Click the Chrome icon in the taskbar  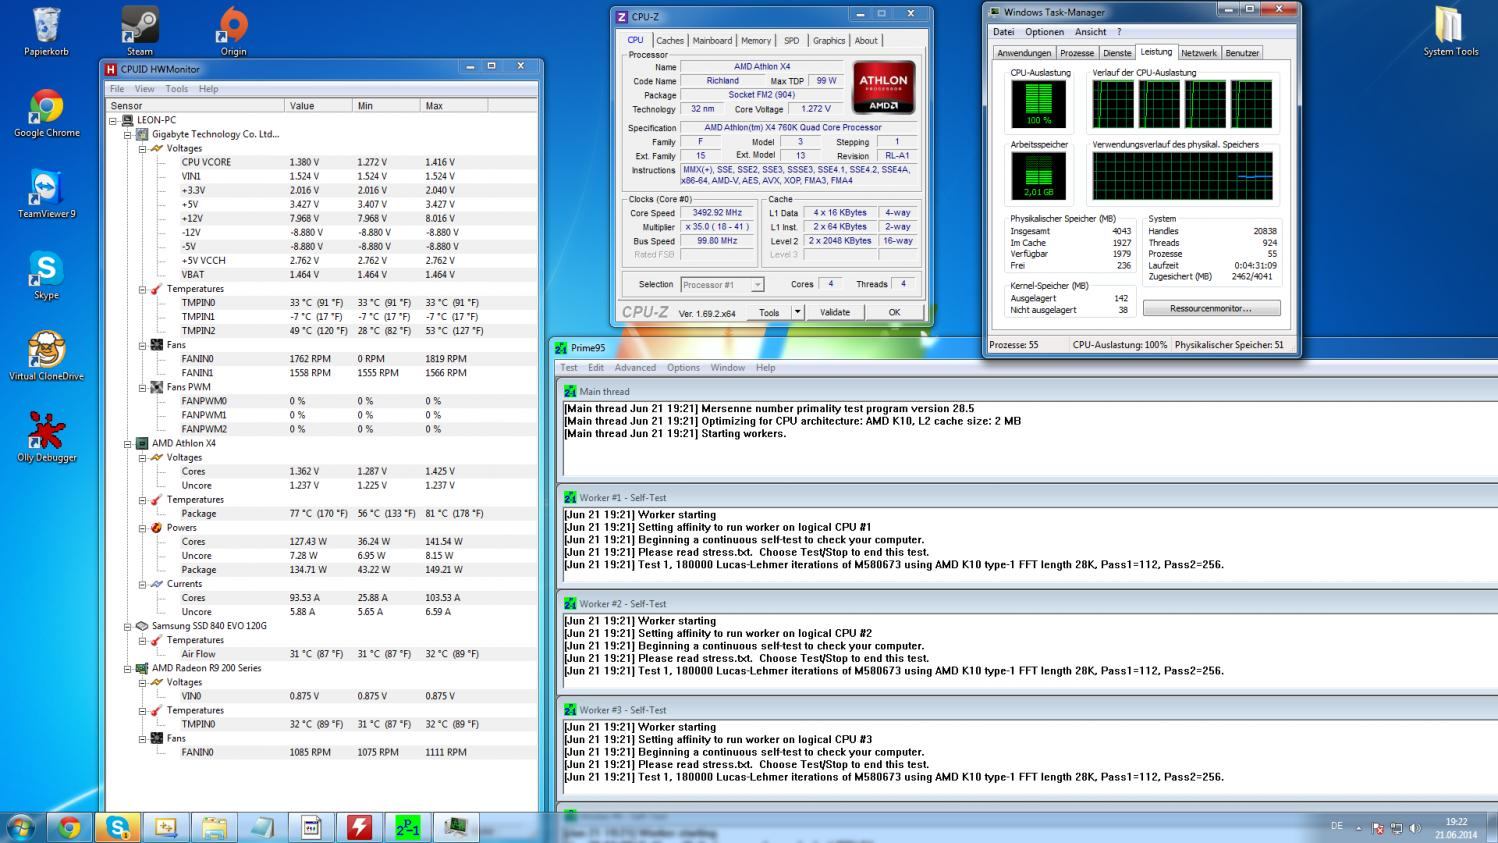pyautogui.click(x=69, y=827)
